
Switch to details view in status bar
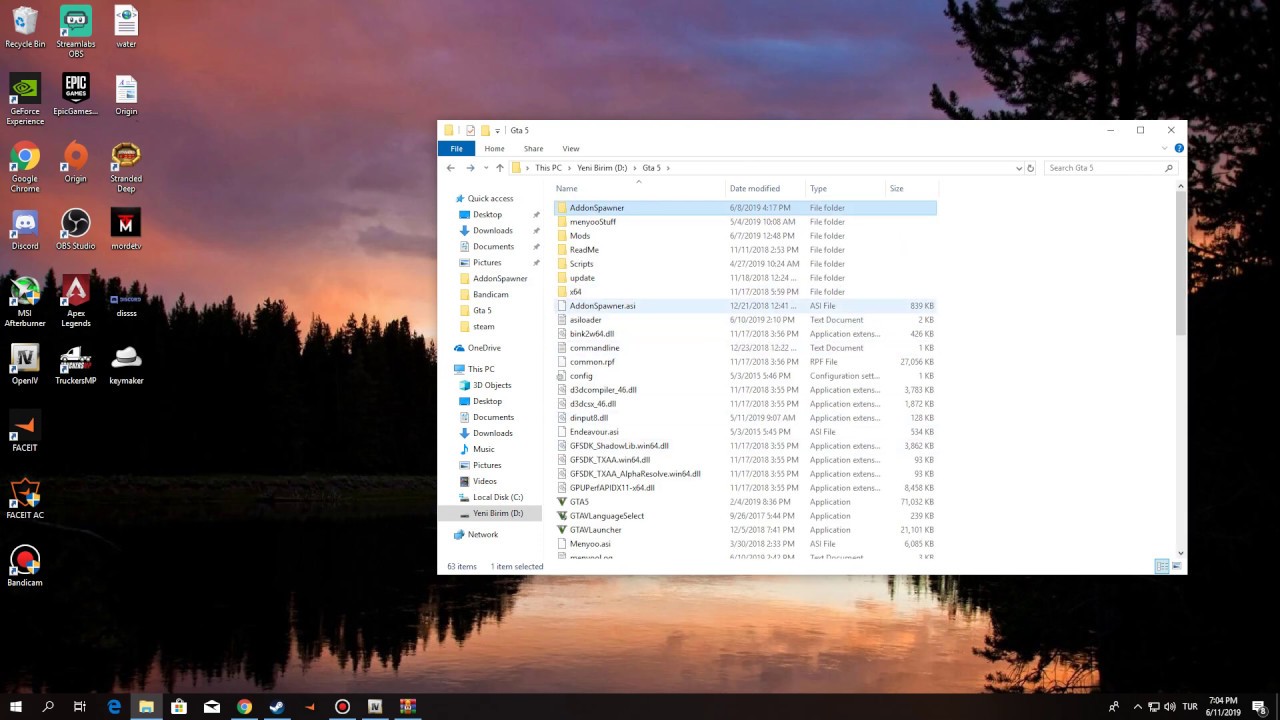tap(1162, 566)
